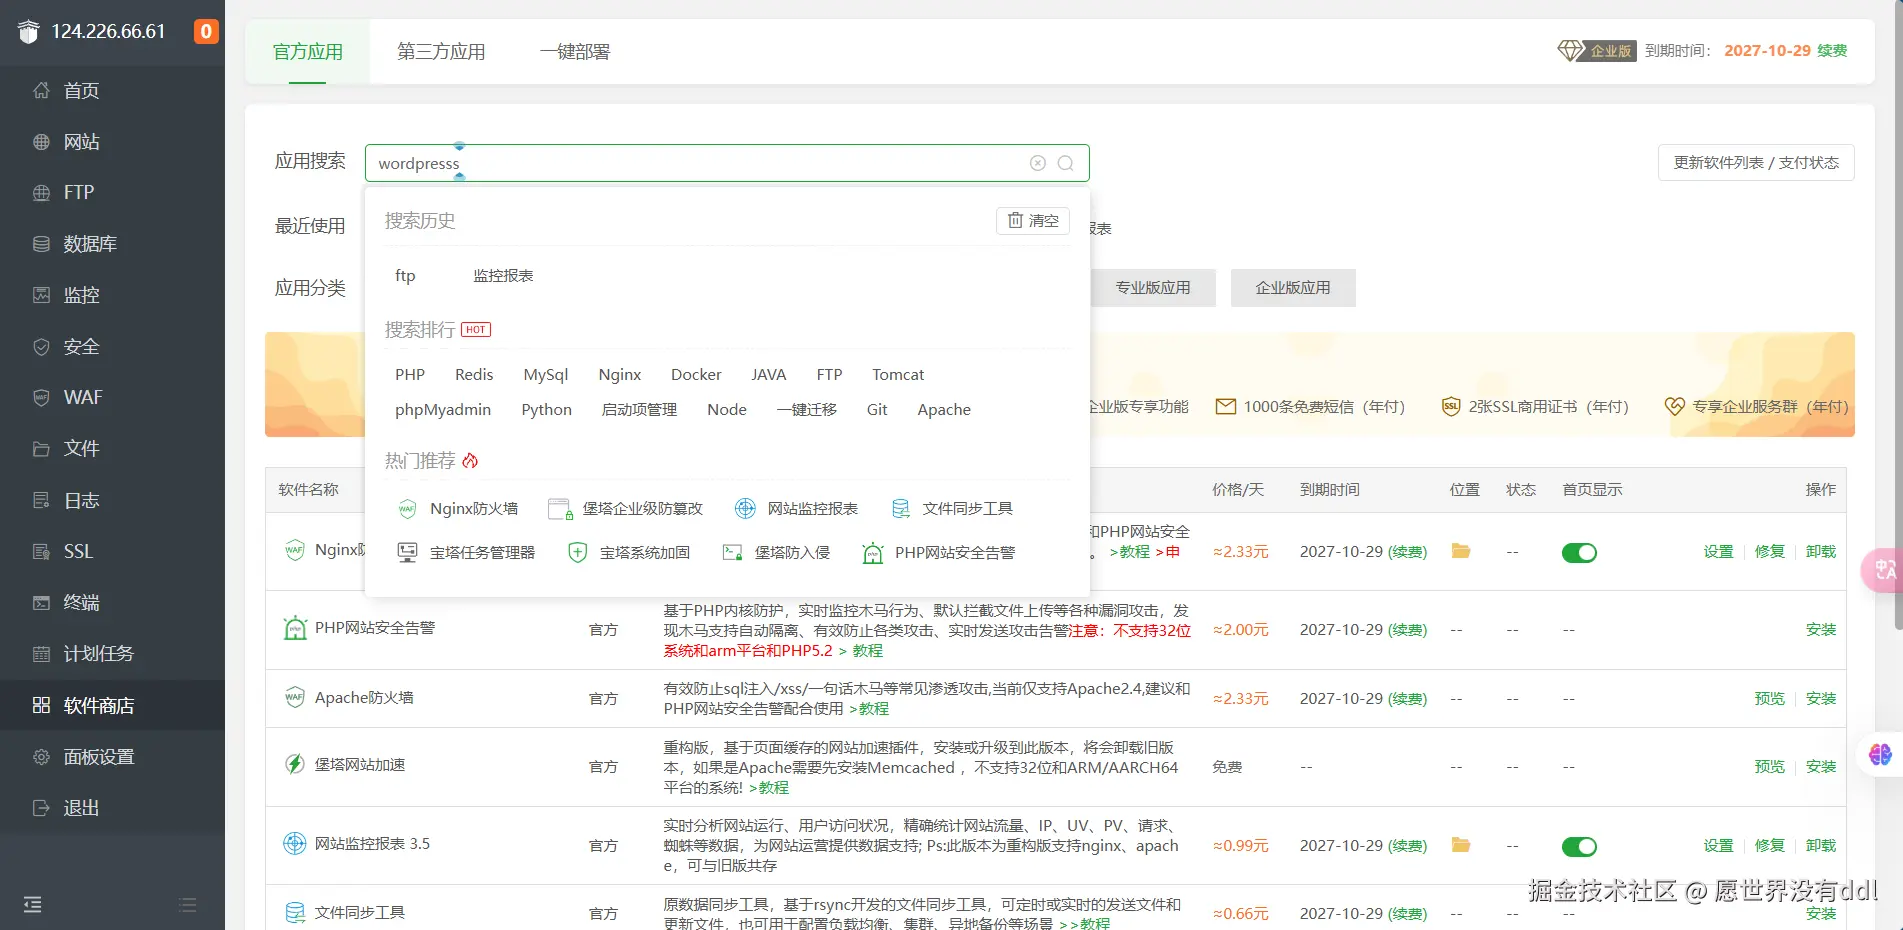
Task: Open the SSL icon in sidebar
Action: [x=41, y=551]
